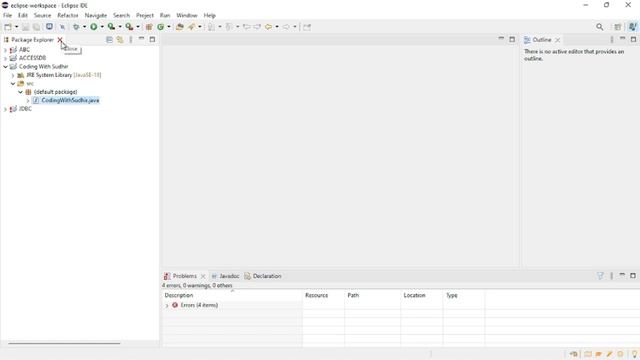The height and width of the screenshot is (360, 640).
Task: Expand the CodingWithSudhir.java node
Action: pyautogui.click(x=28, y=100)
